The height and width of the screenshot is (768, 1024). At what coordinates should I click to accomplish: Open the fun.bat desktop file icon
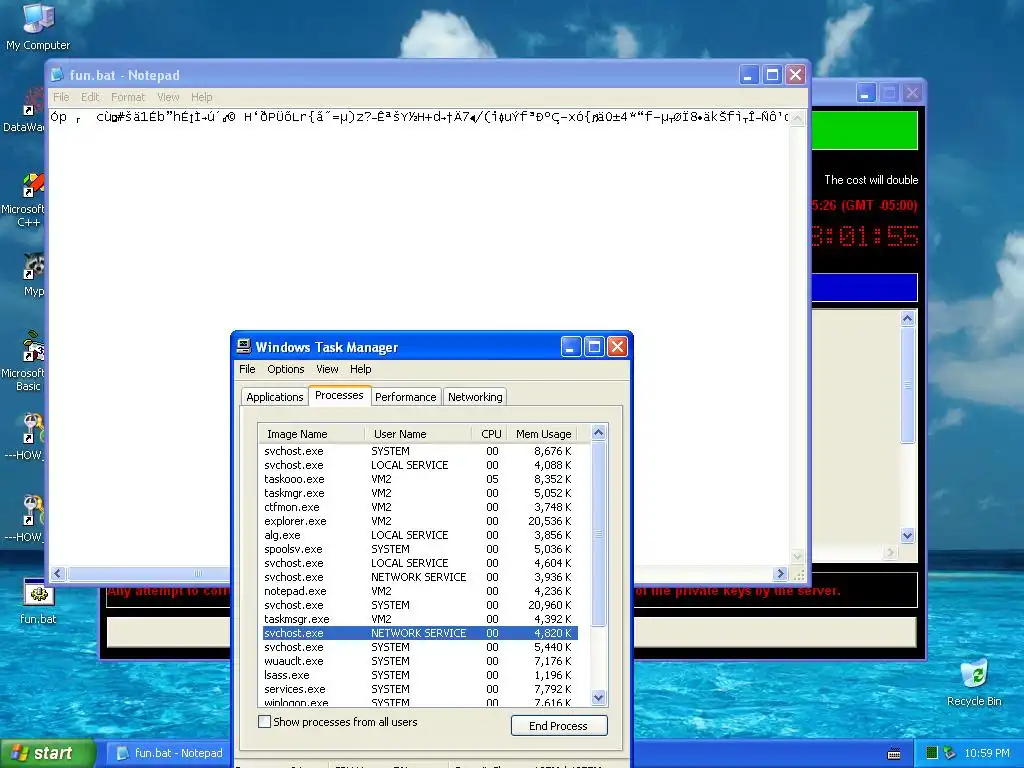[38, 601]
